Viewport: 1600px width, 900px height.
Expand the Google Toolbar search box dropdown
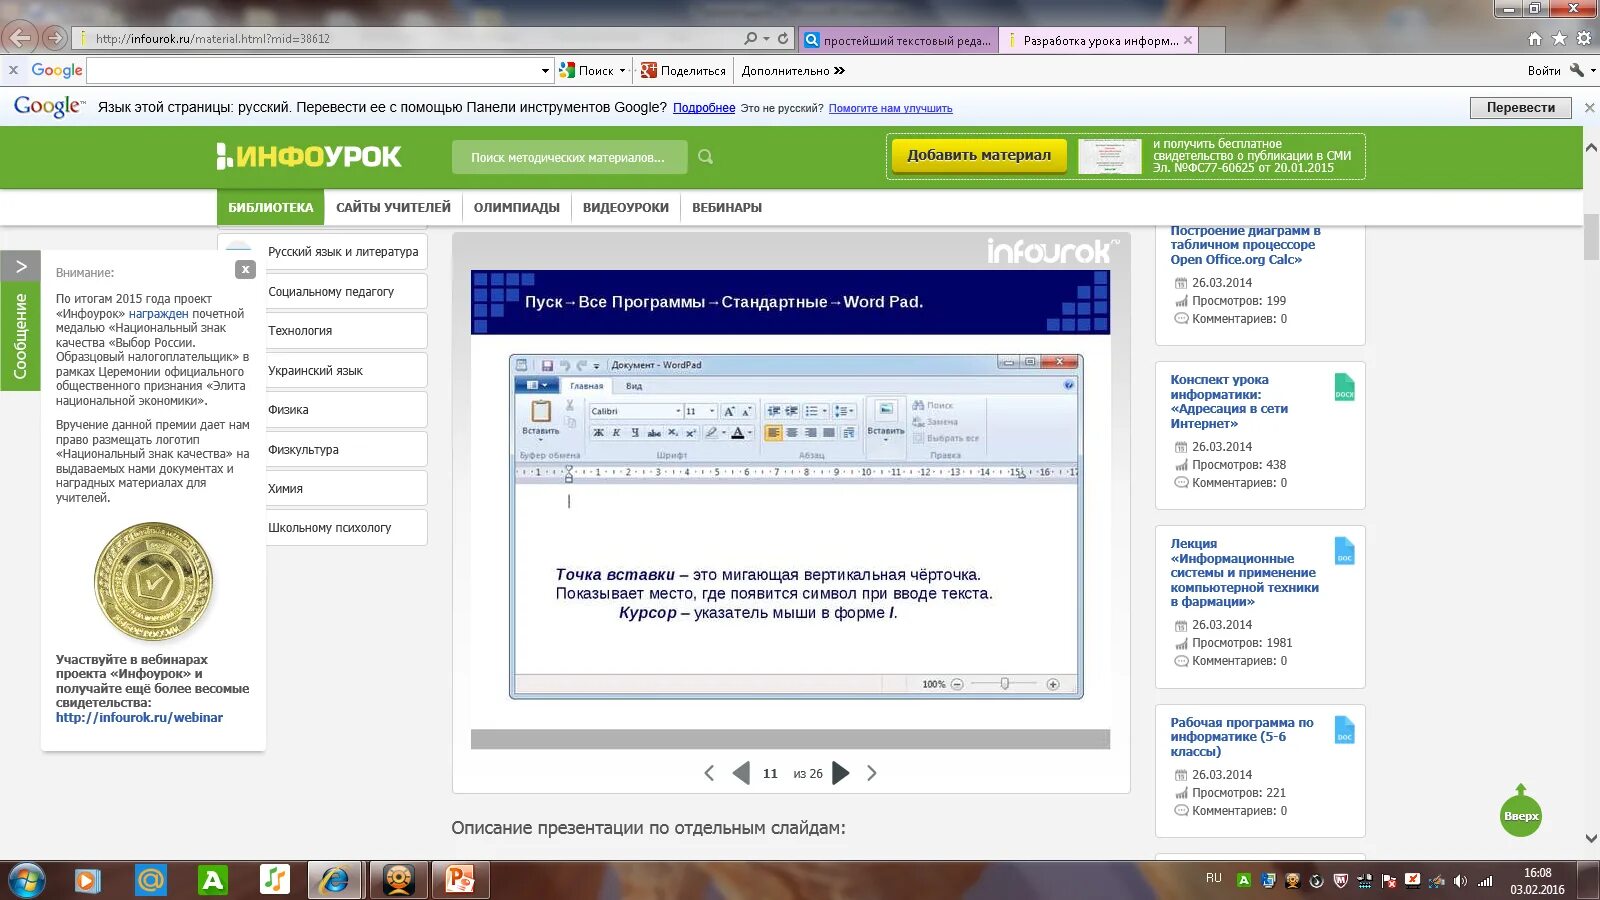(x=545, y=71)
